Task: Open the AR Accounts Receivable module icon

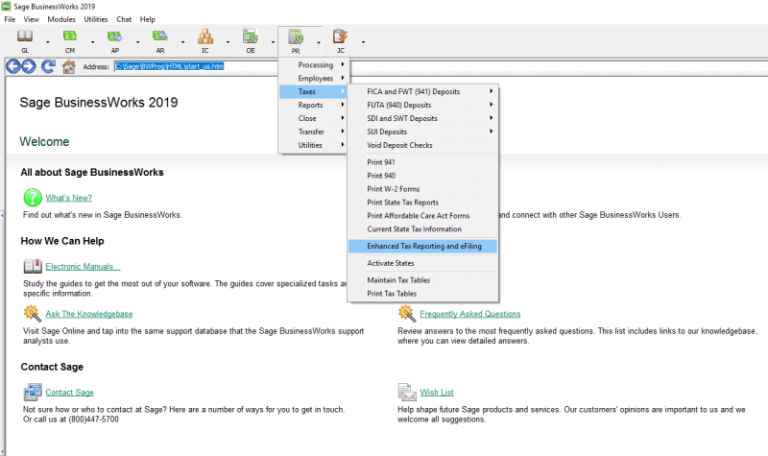Action: (x=160, y=39)
